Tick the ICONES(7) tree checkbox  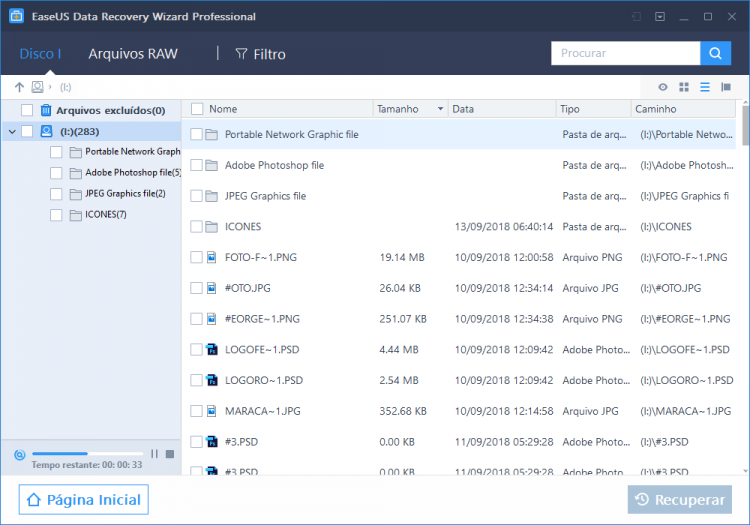[x=56, y=215]
